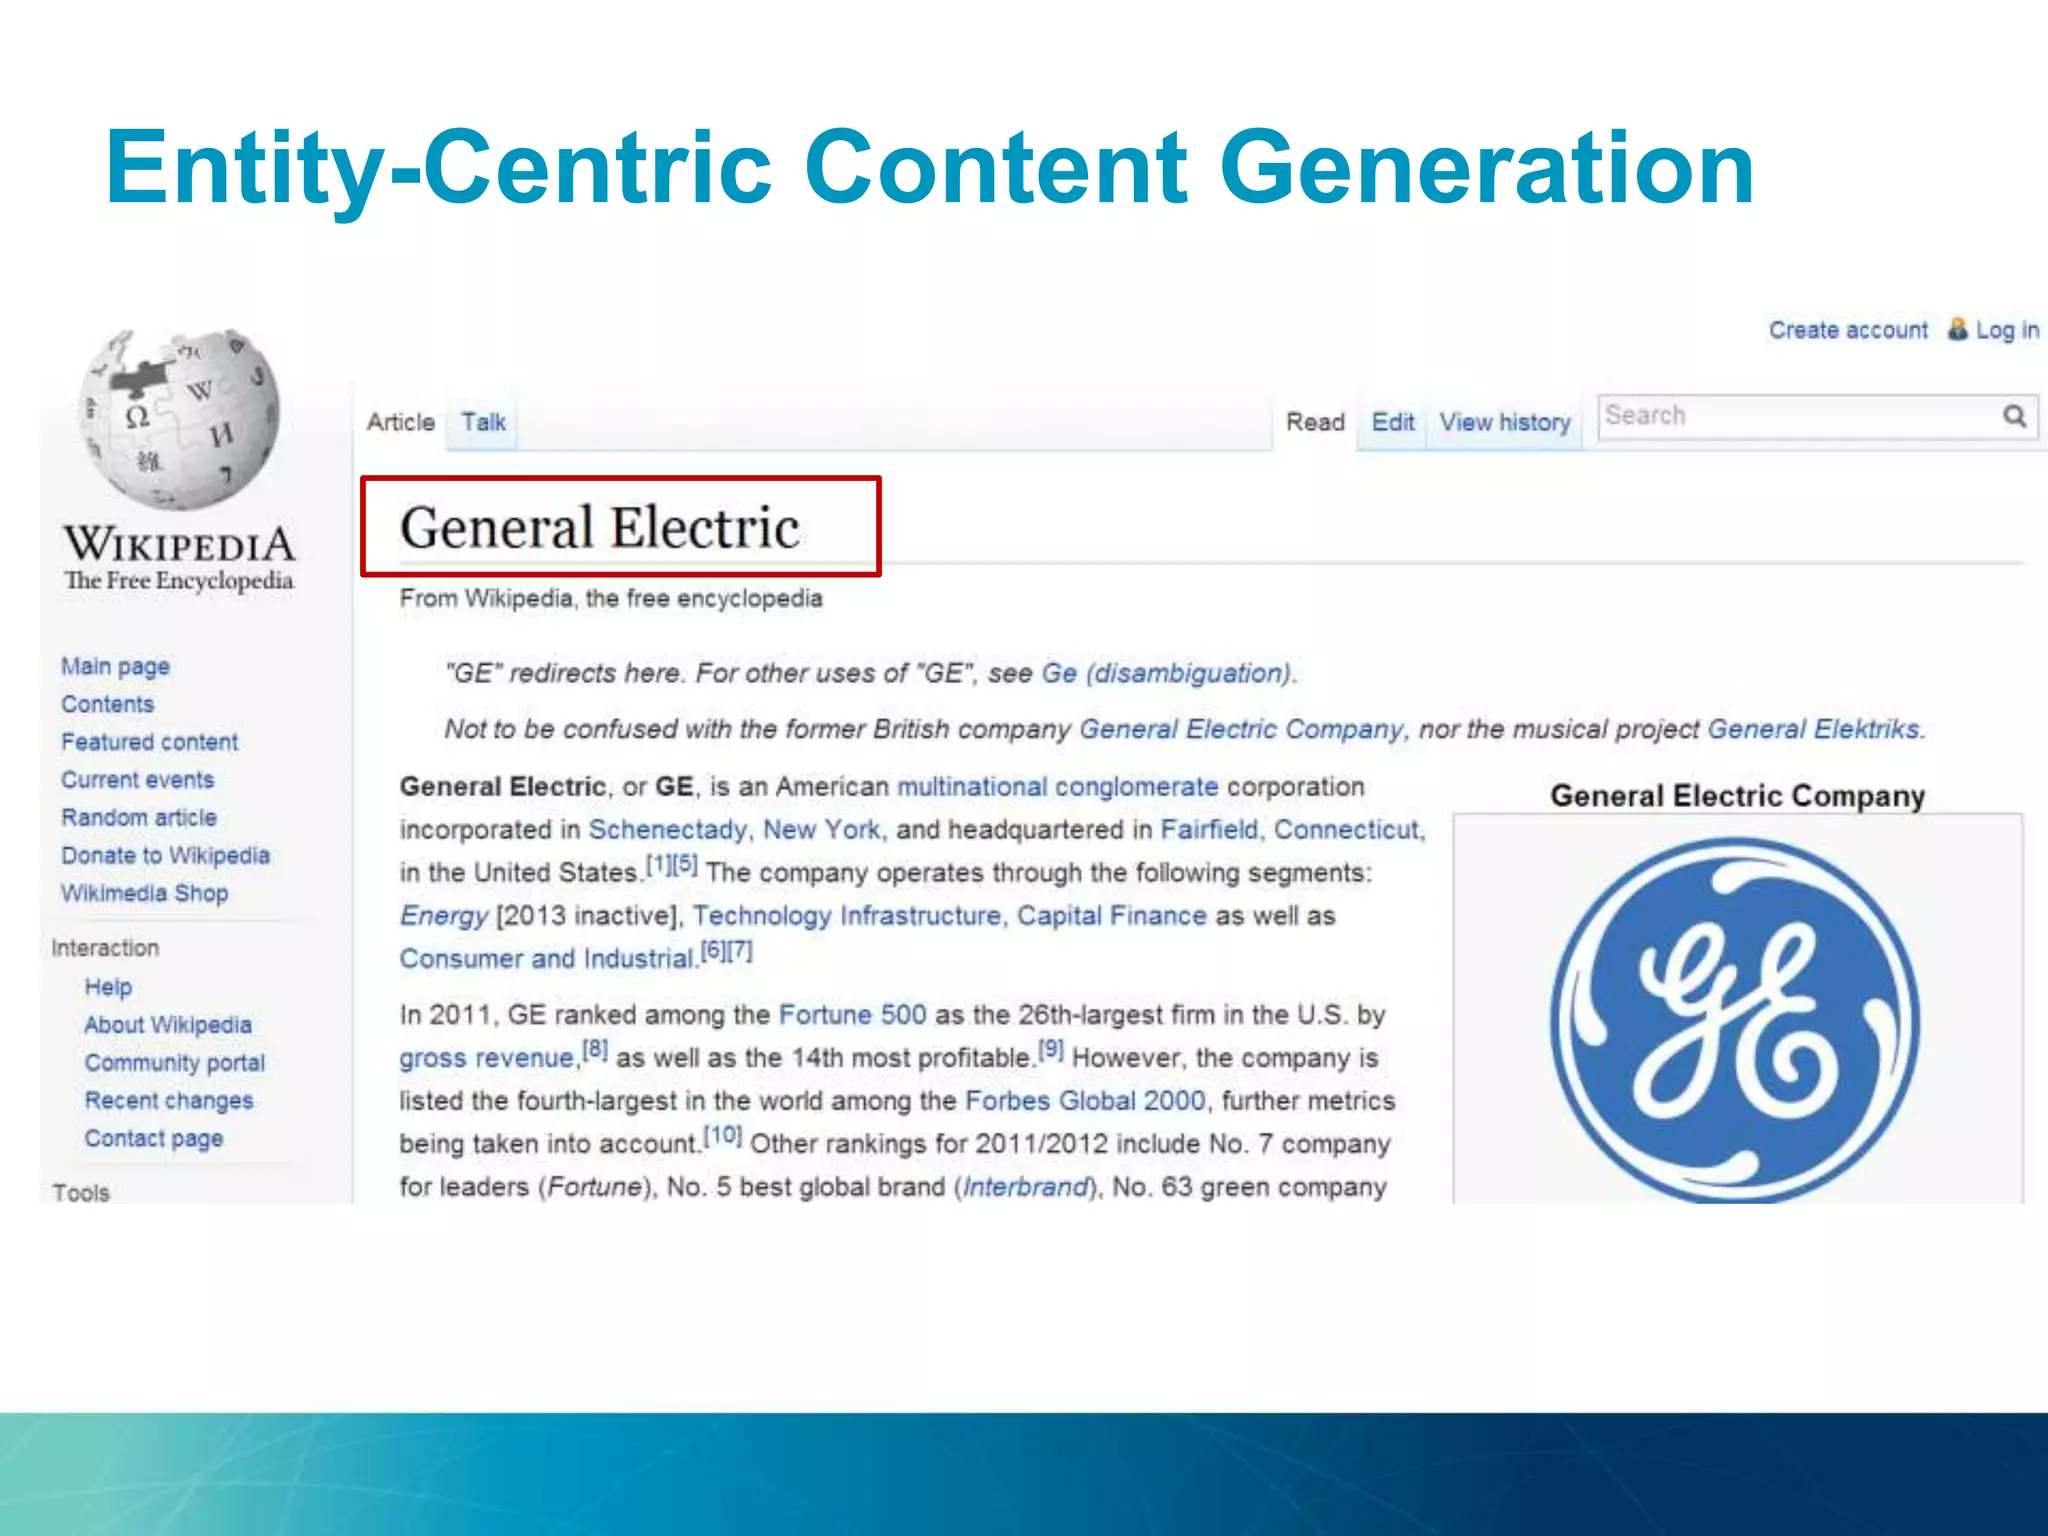
Task: Click the Tools section heading
Action: 81,1192
